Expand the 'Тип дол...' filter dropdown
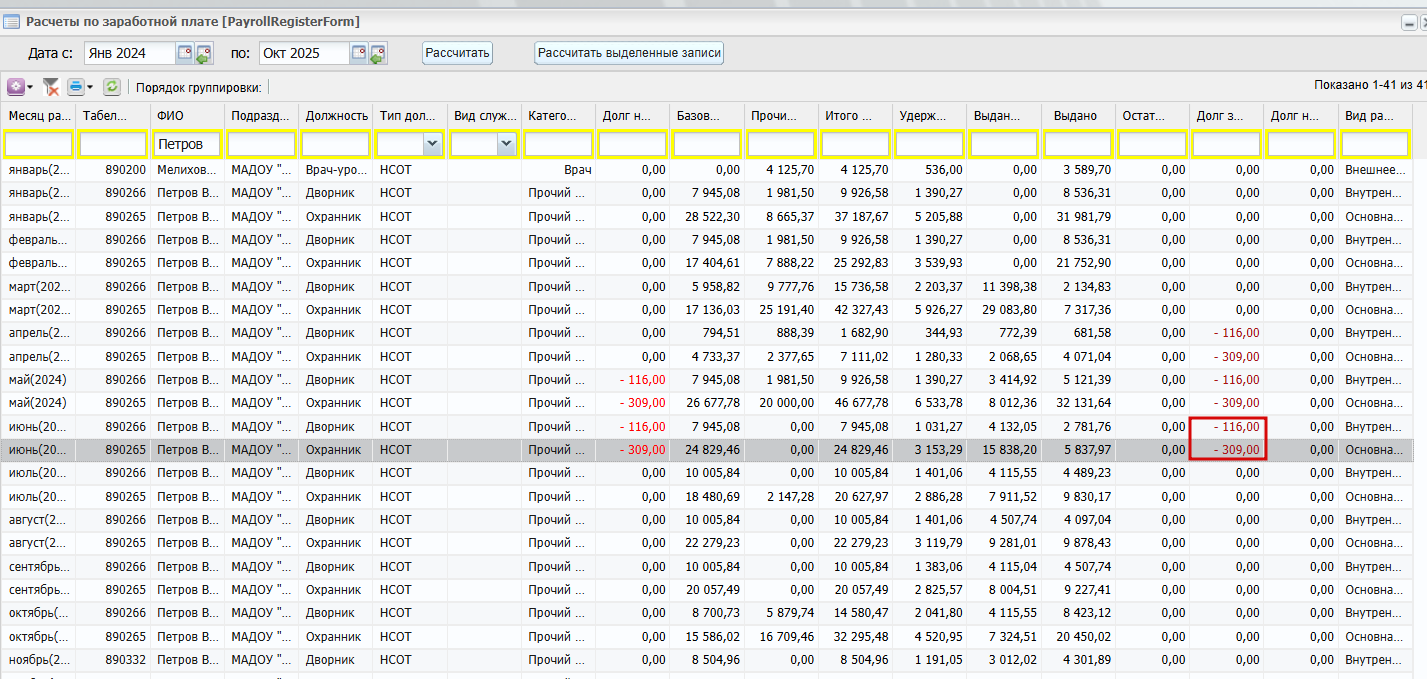 [x=432, y=145]
